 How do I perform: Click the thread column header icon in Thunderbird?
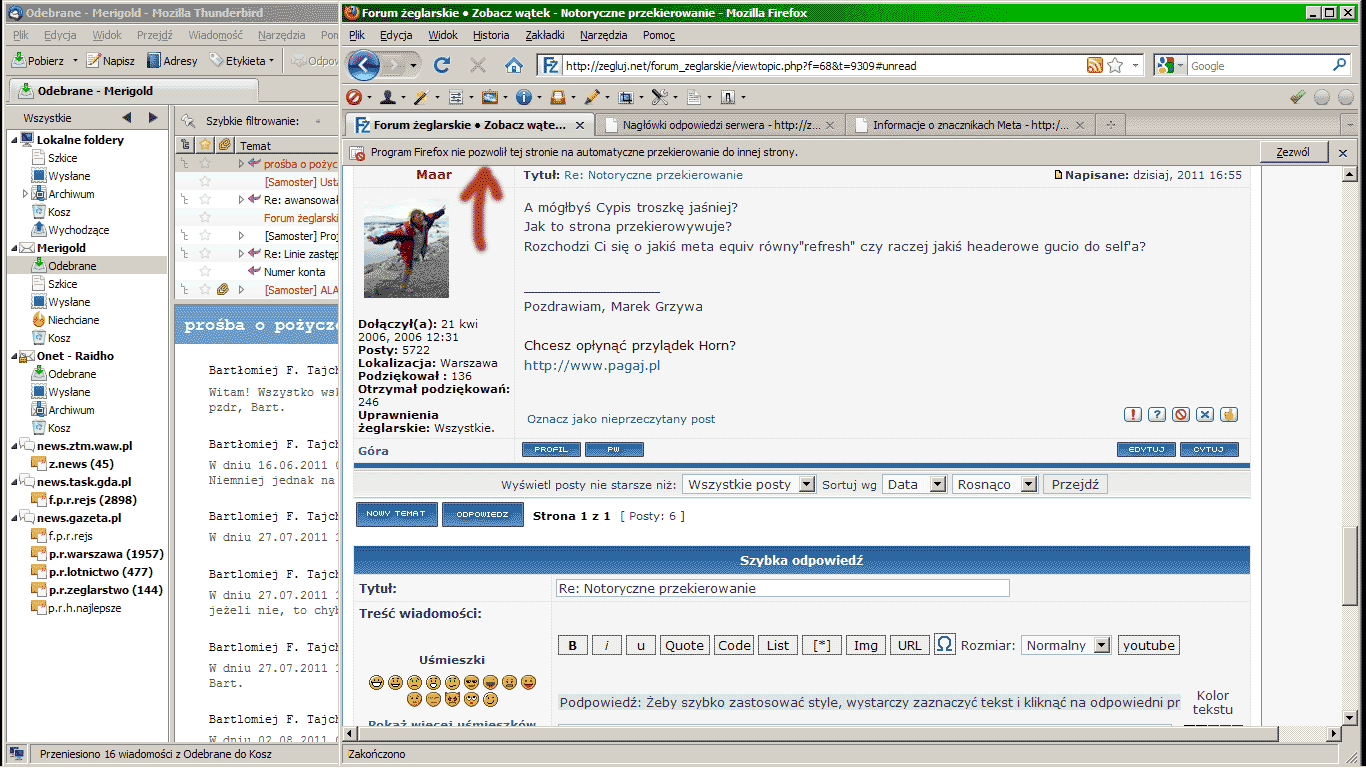pyautogui.click(x=184, y=146)
